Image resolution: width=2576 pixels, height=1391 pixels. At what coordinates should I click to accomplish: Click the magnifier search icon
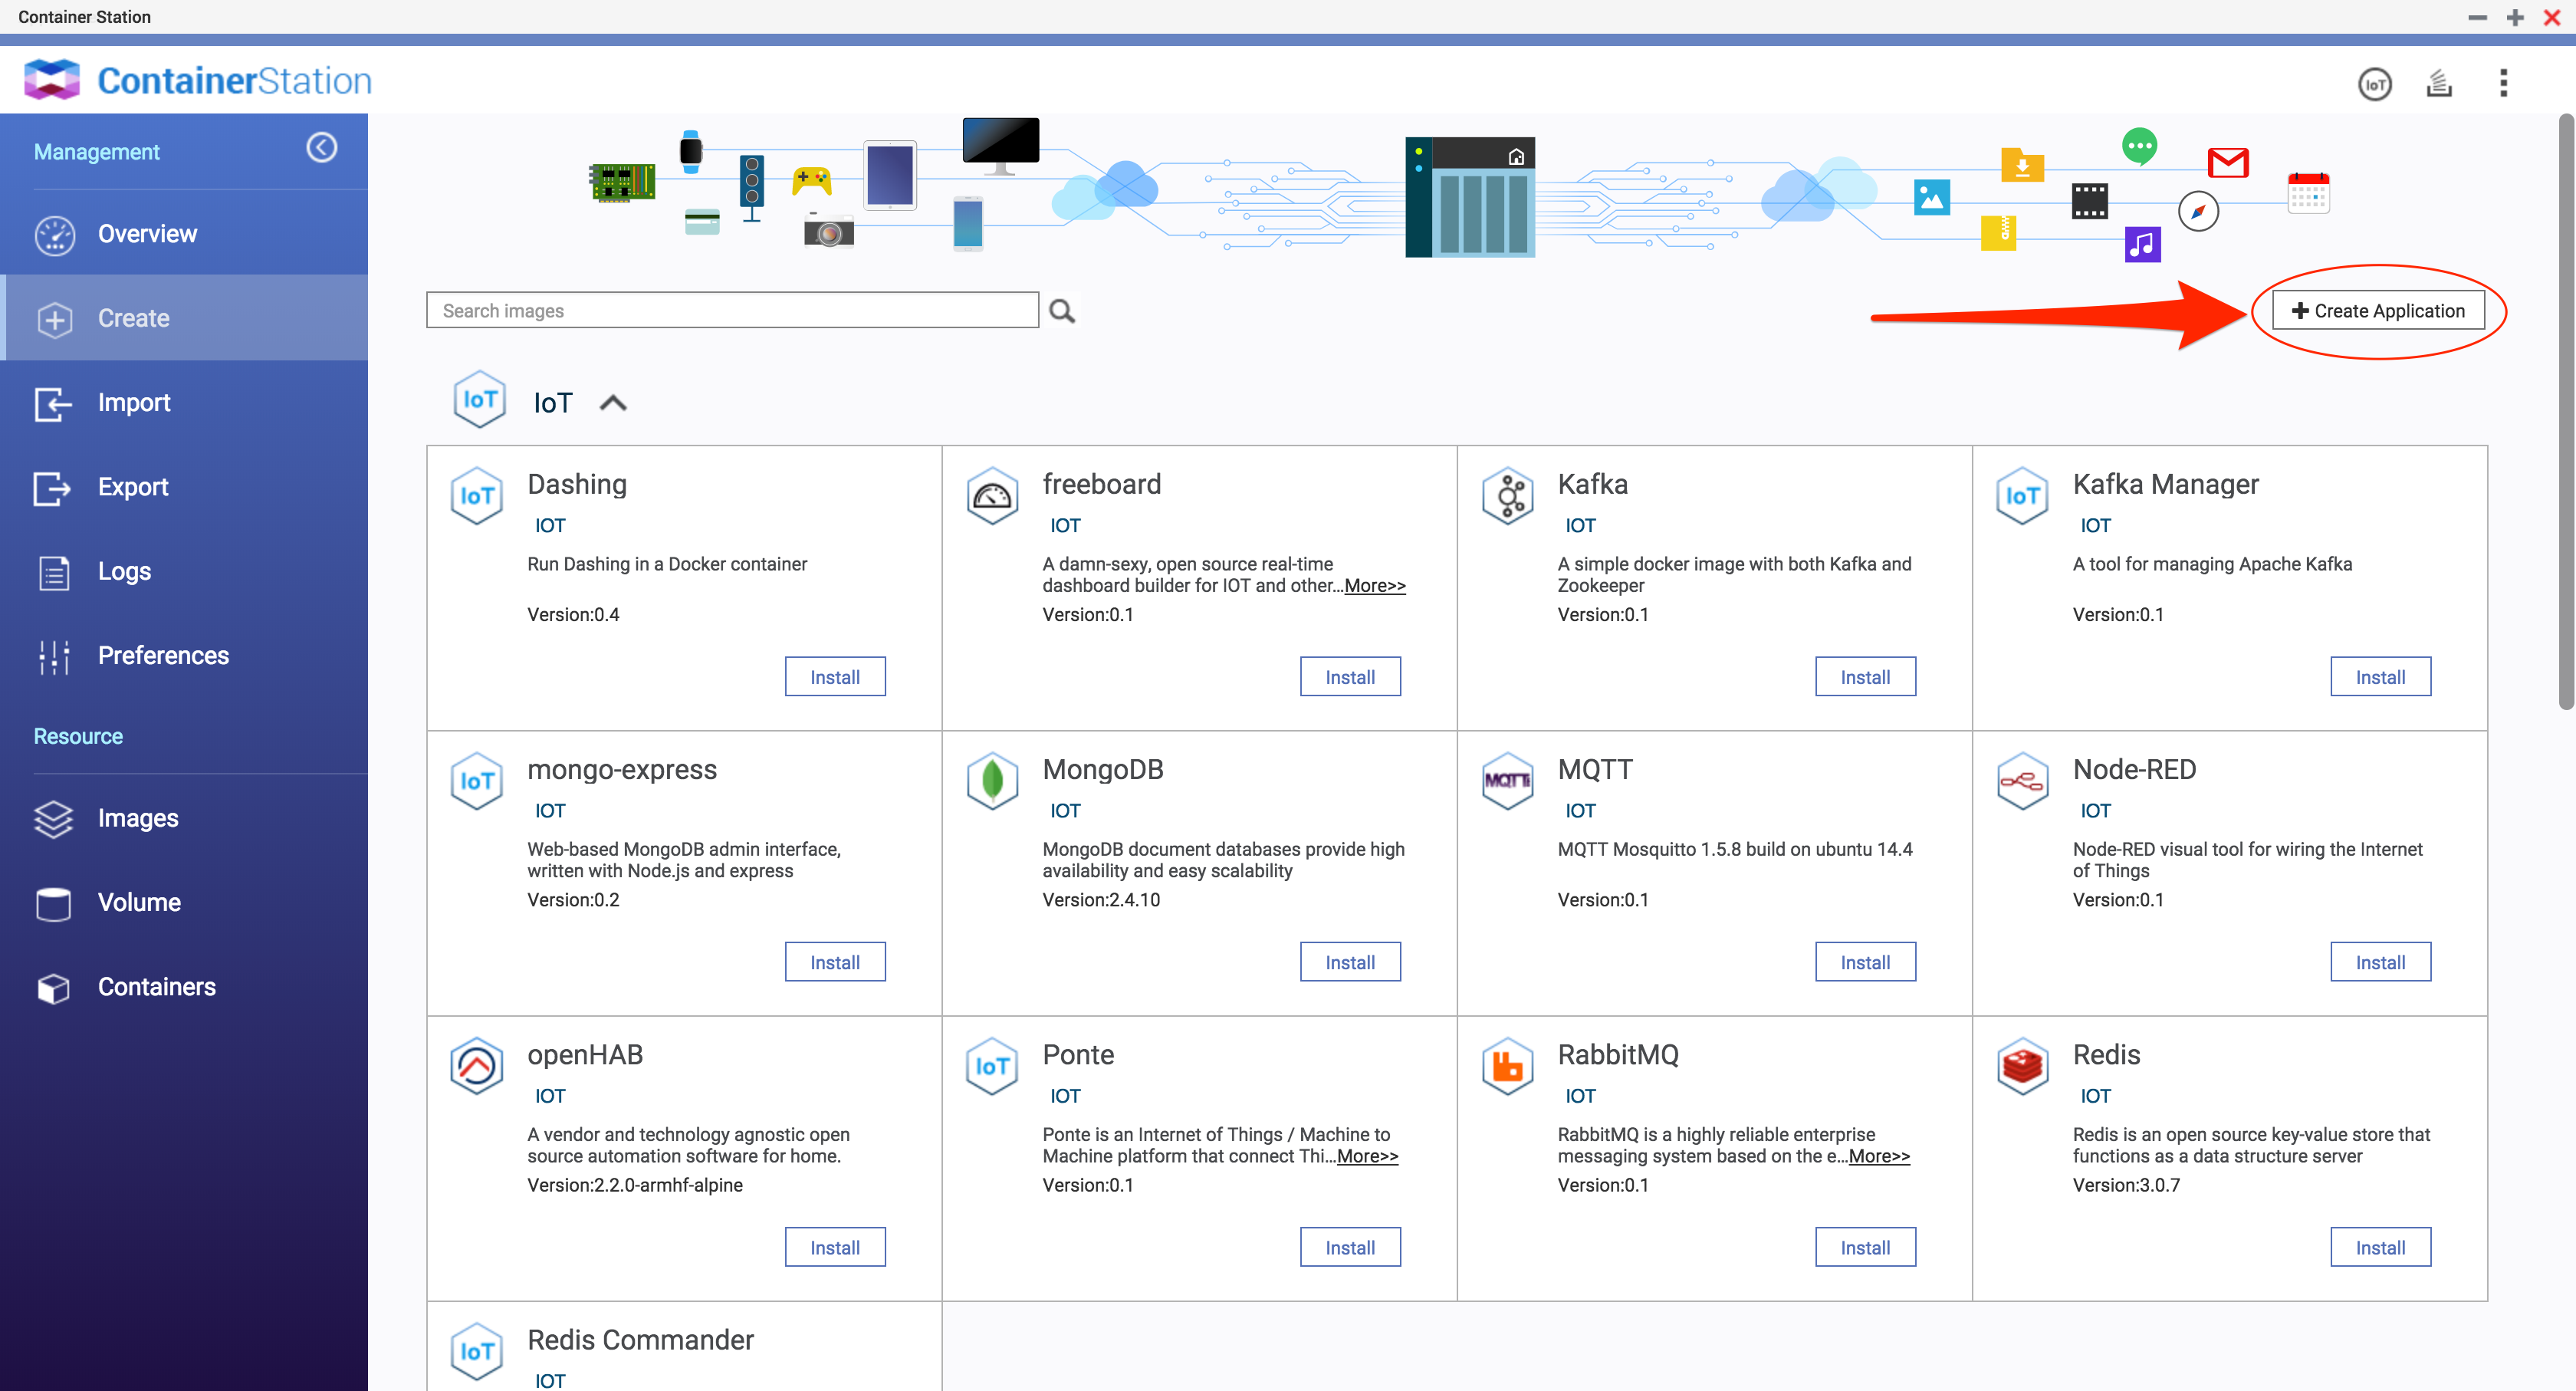(x=1062, y=312)
